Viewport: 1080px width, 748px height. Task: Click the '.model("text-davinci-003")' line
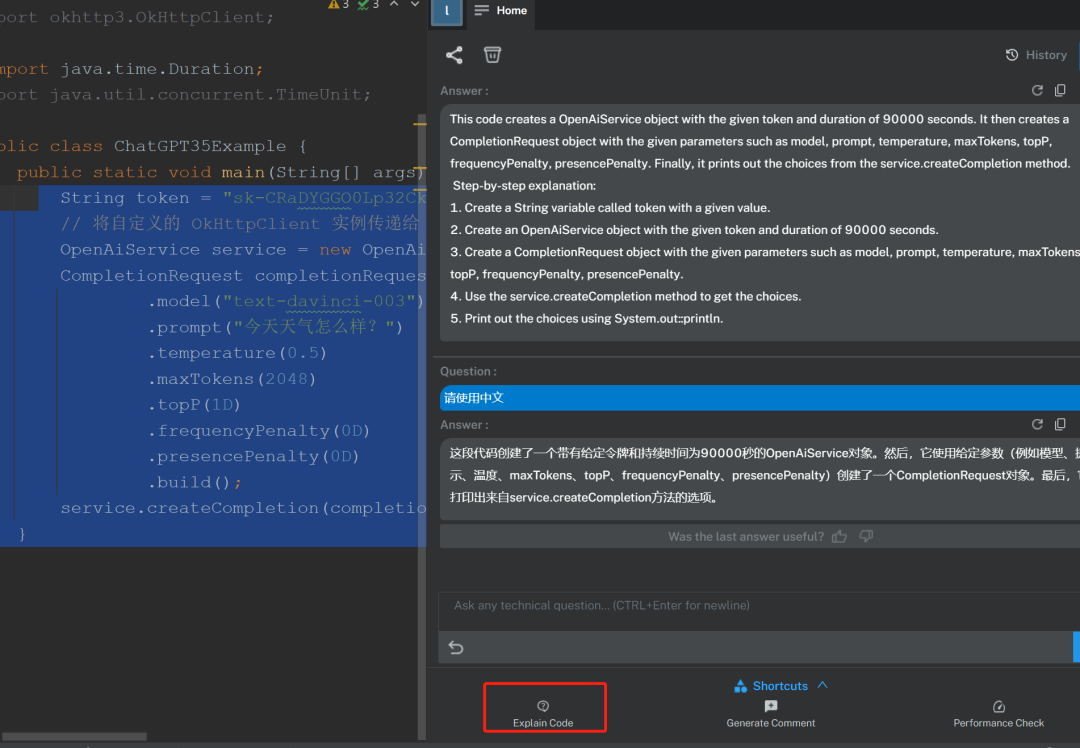pyautogui.click(x=286, y=302)
